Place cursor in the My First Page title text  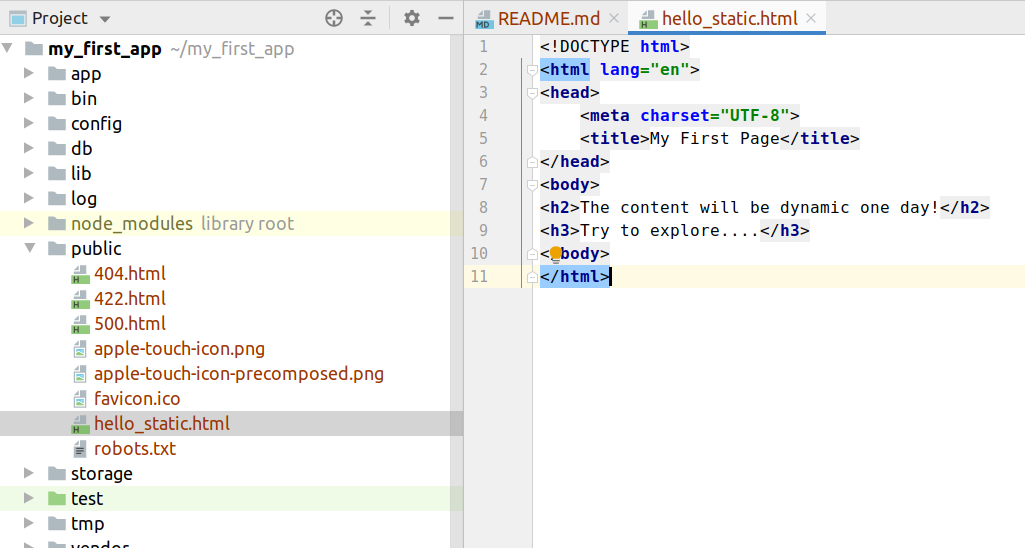714,139
